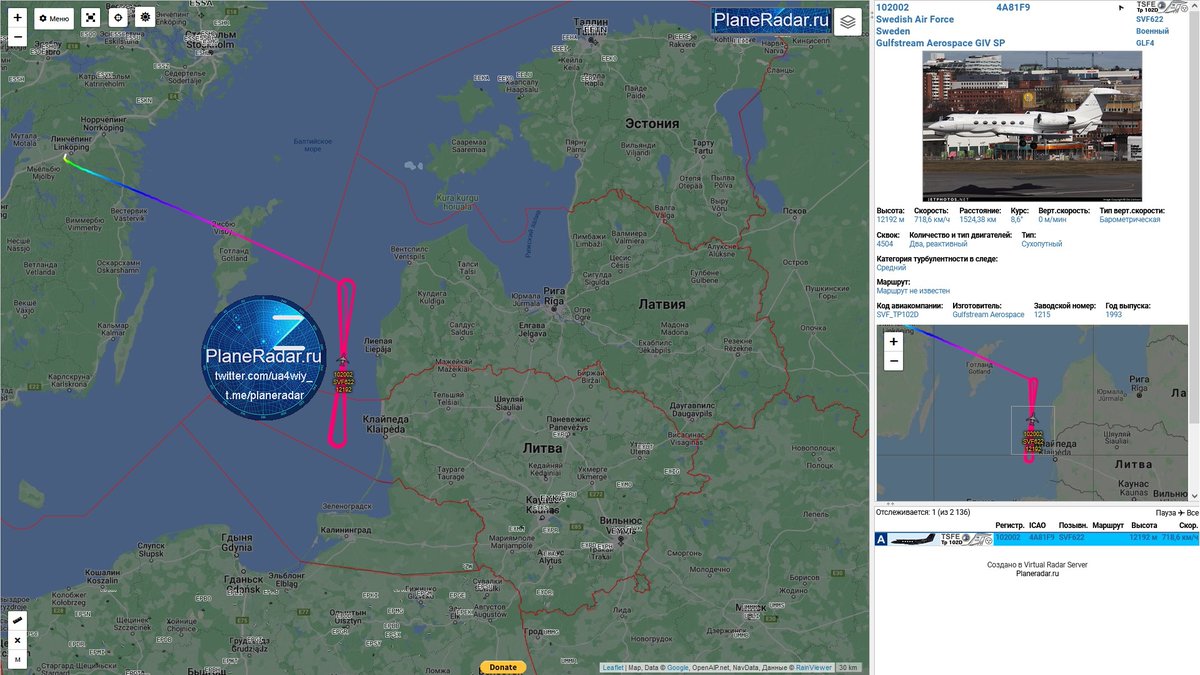Click ICAO code 4A81F9 in header
Image resolution: width=1200 pixels, height=675 pixels.
point(1013,7)
